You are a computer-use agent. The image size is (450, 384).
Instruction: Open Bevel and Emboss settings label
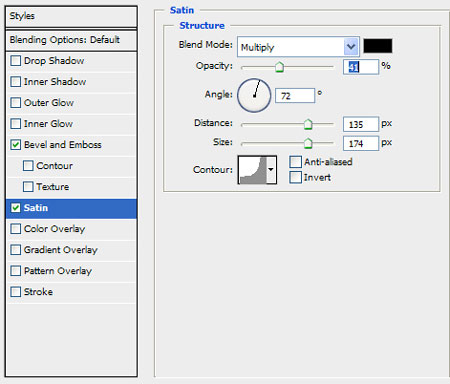63,145
